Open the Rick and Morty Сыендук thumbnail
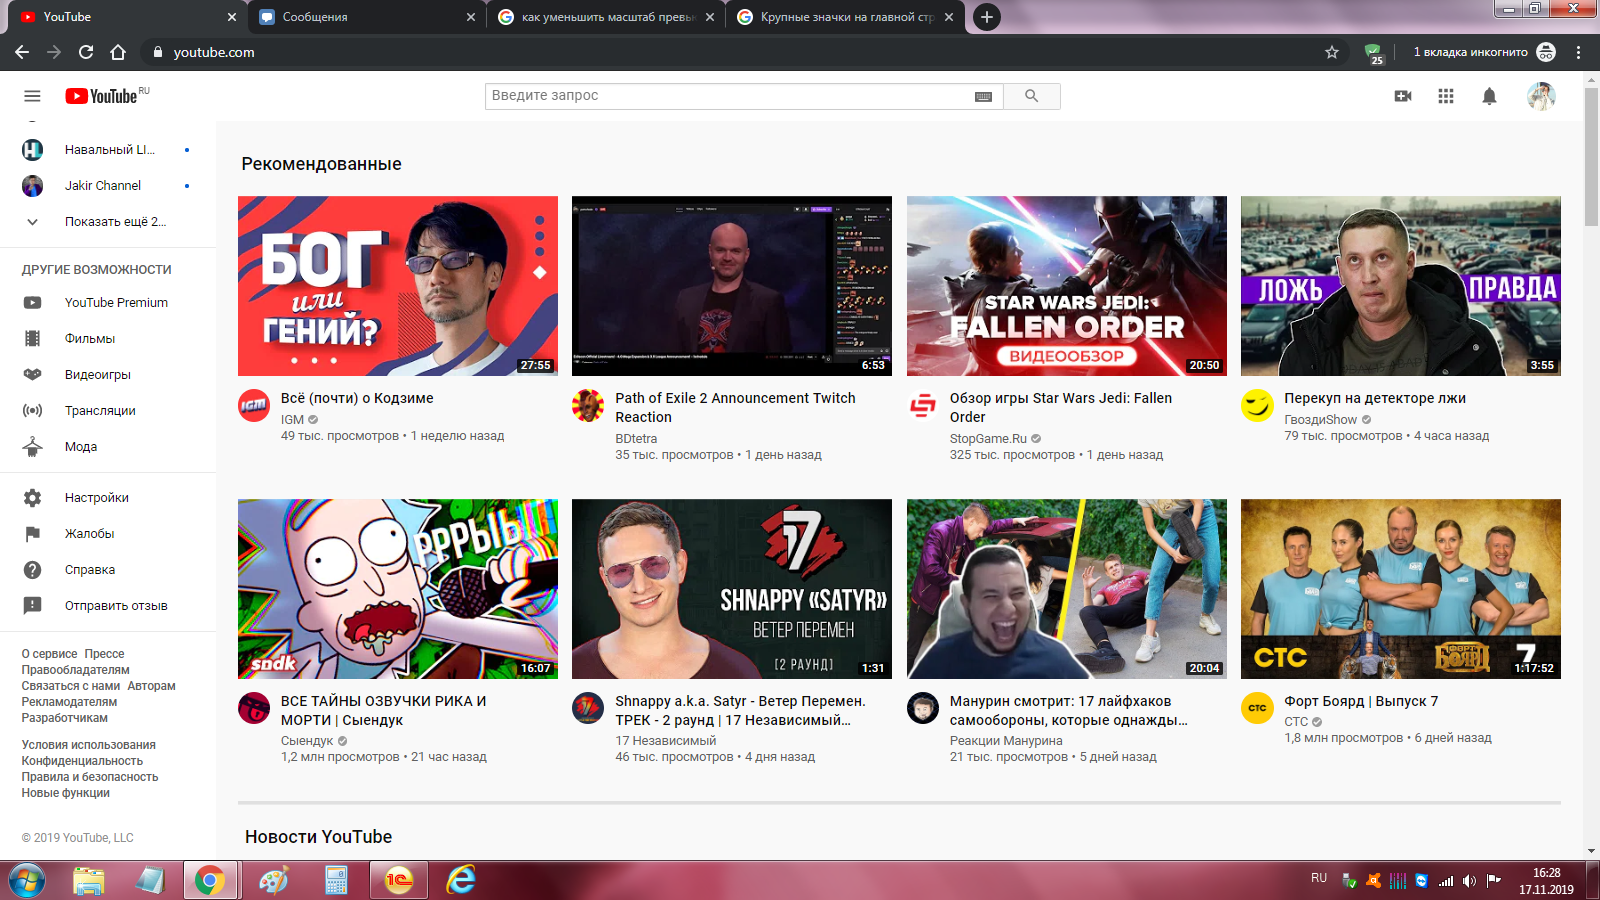The height and width of the screenshot is (900, 1600). [x=398, y=589]
